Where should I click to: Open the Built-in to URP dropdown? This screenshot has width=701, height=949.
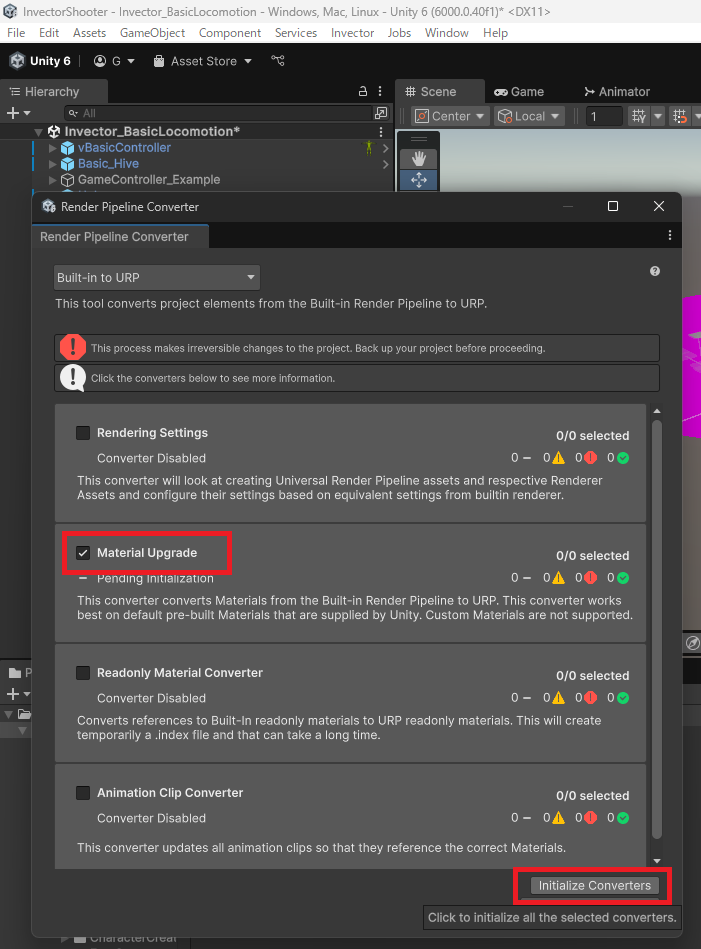[x=157, y=277]
